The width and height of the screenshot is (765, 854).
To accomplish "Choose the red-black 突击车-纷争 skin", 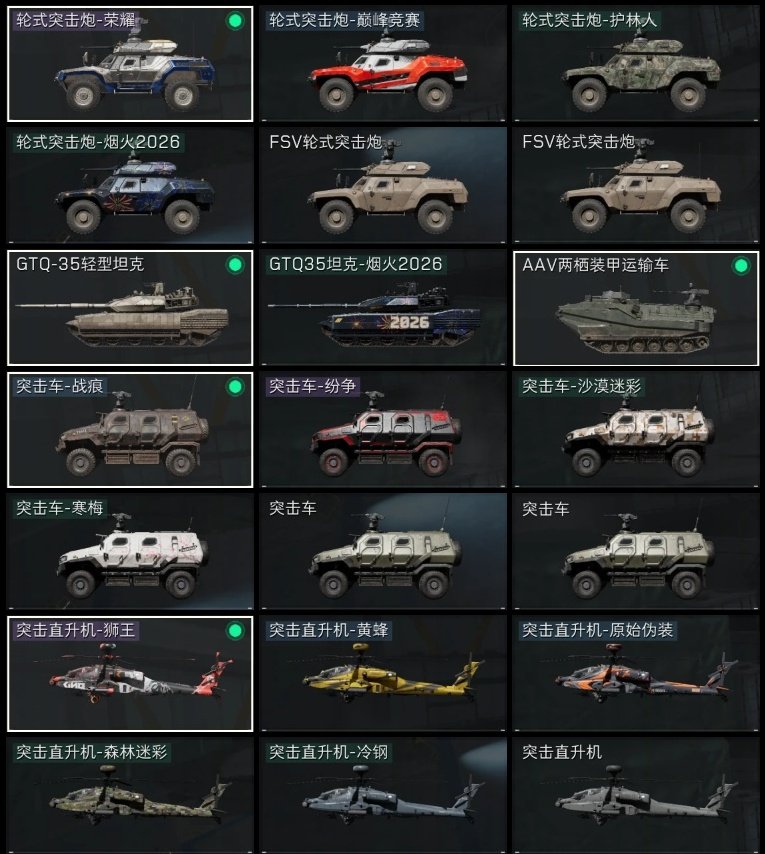I will pos(383,430).
